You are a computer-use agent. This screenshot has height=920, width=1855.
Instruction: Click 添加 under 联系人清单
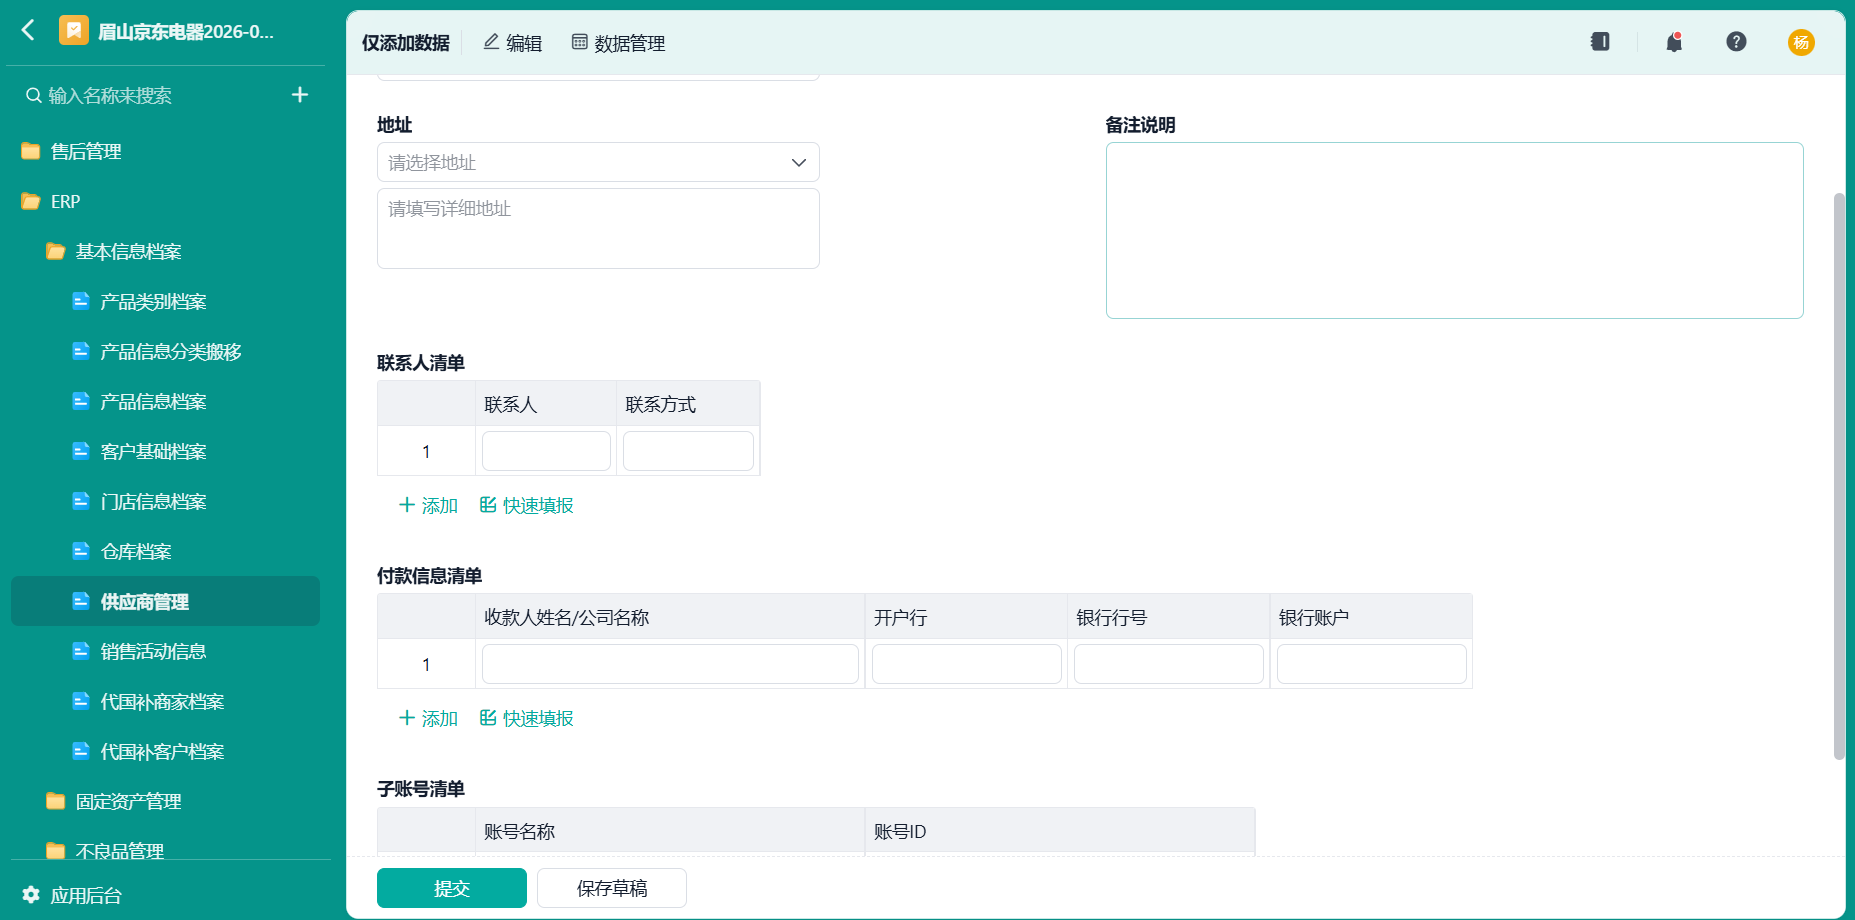(428, 505)
